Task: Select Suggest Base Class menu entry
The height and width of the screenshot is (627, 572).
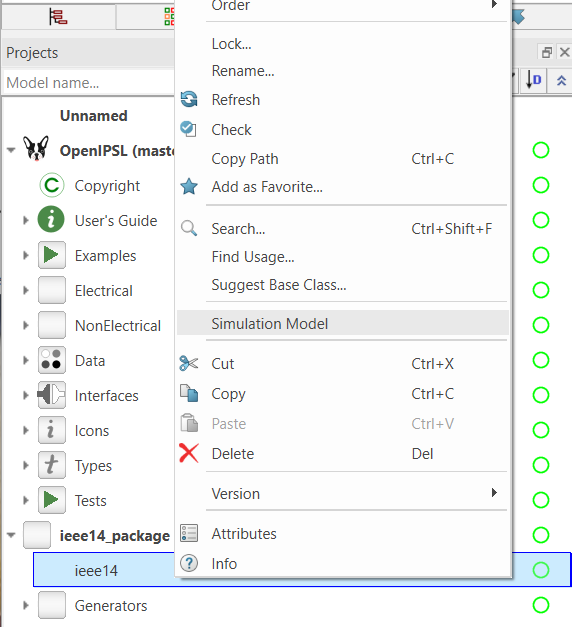Action: 278,285
